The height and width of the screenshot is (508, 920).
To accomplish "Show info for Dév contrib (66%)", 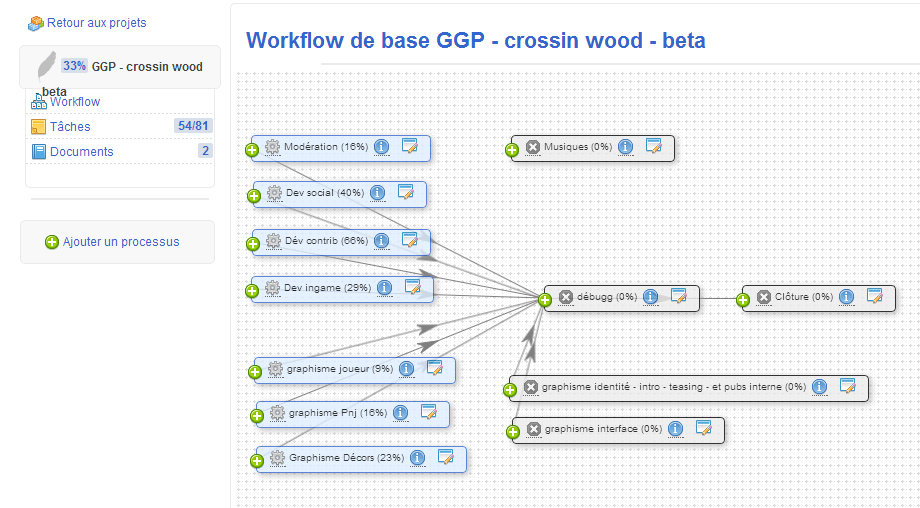I will [x=381, y=241].
